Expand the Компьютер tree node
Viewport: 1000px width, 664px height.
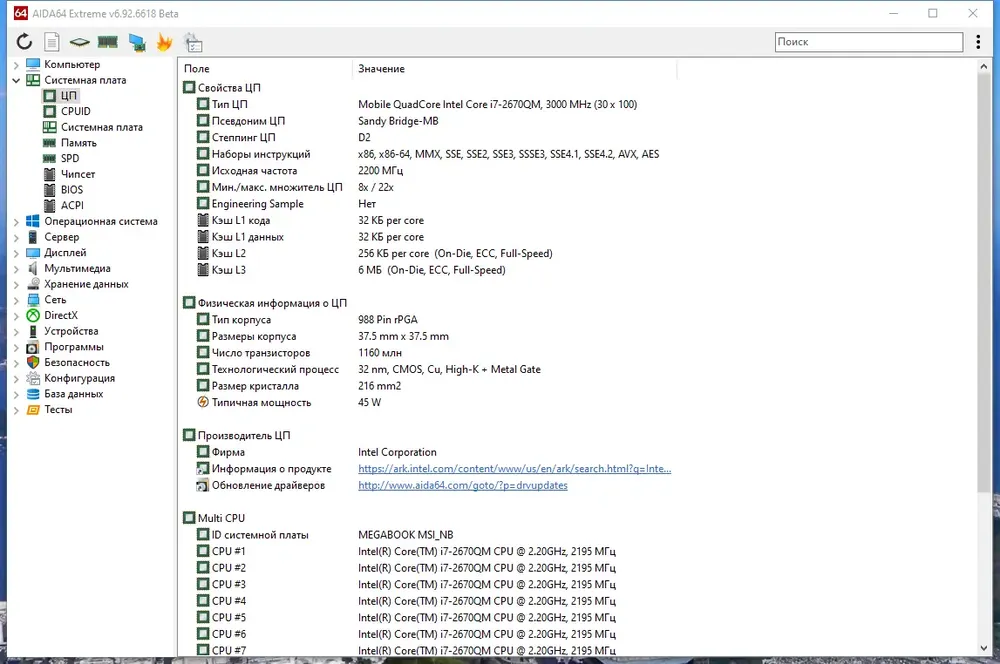click(x=16, y=64)
